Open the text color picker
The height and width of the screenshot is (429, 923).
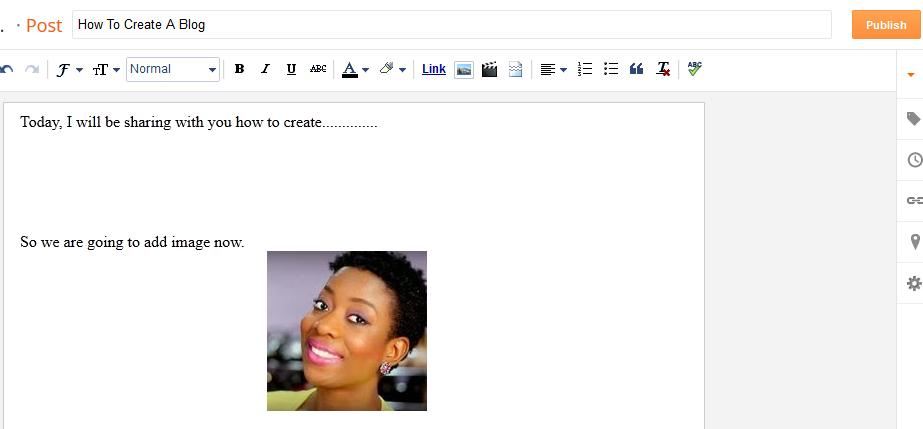tap(355, 69)
